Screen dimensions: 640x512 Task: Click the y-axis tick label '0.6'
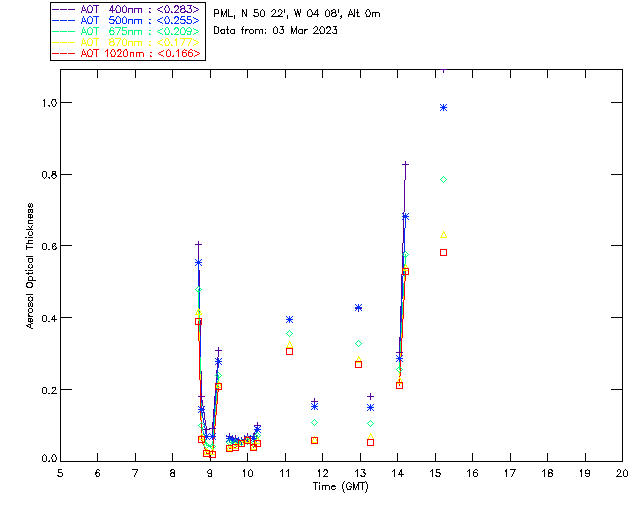point(49,246)
